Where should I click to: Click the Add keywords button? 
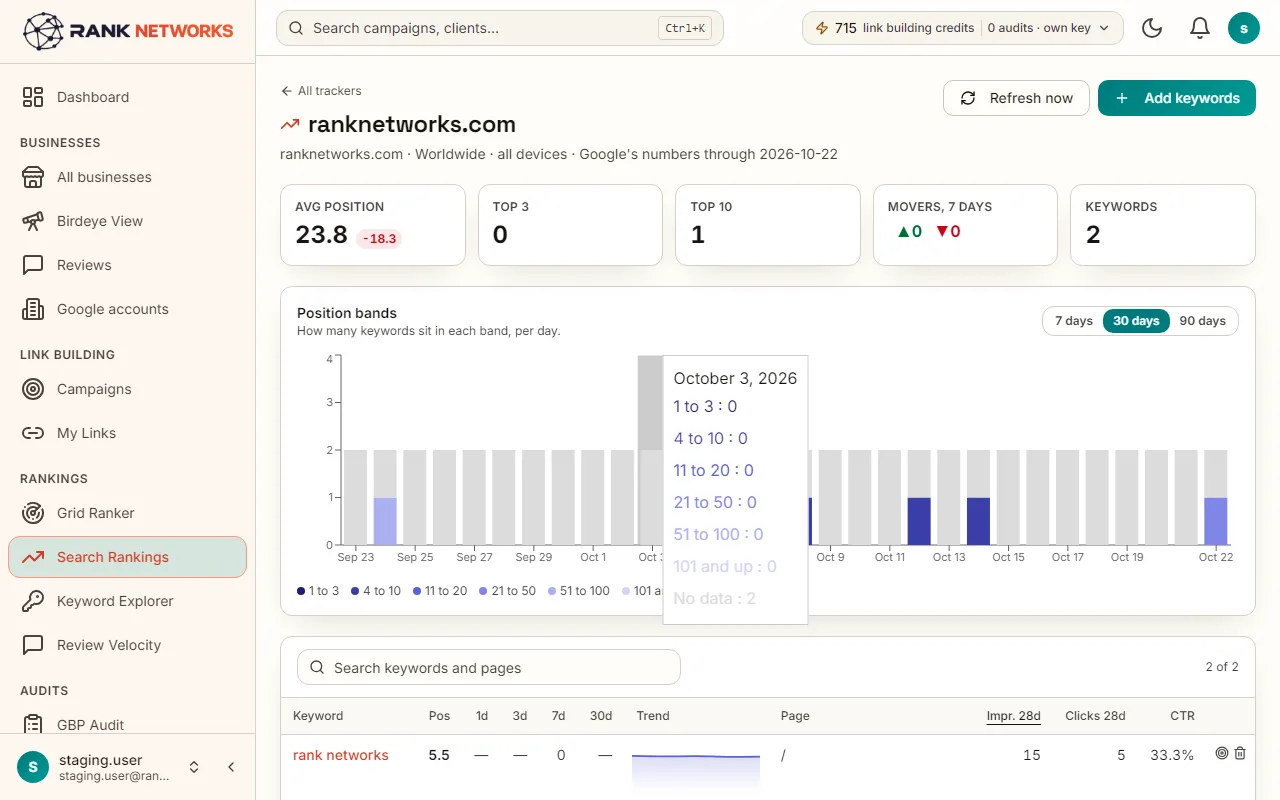pyautogui.click(x=1177, y=98)
